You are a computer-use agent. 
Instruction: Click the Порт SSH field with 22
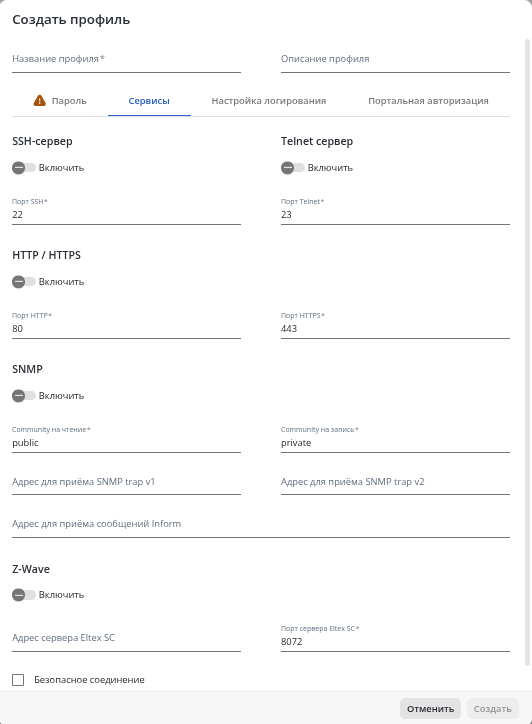click(x=127, y=214)
